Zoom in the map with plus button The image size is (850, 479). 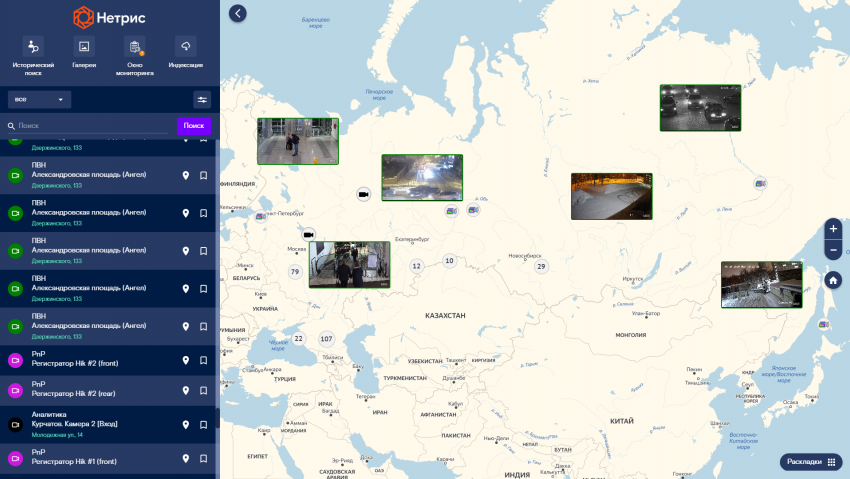(x=833, y=229)
